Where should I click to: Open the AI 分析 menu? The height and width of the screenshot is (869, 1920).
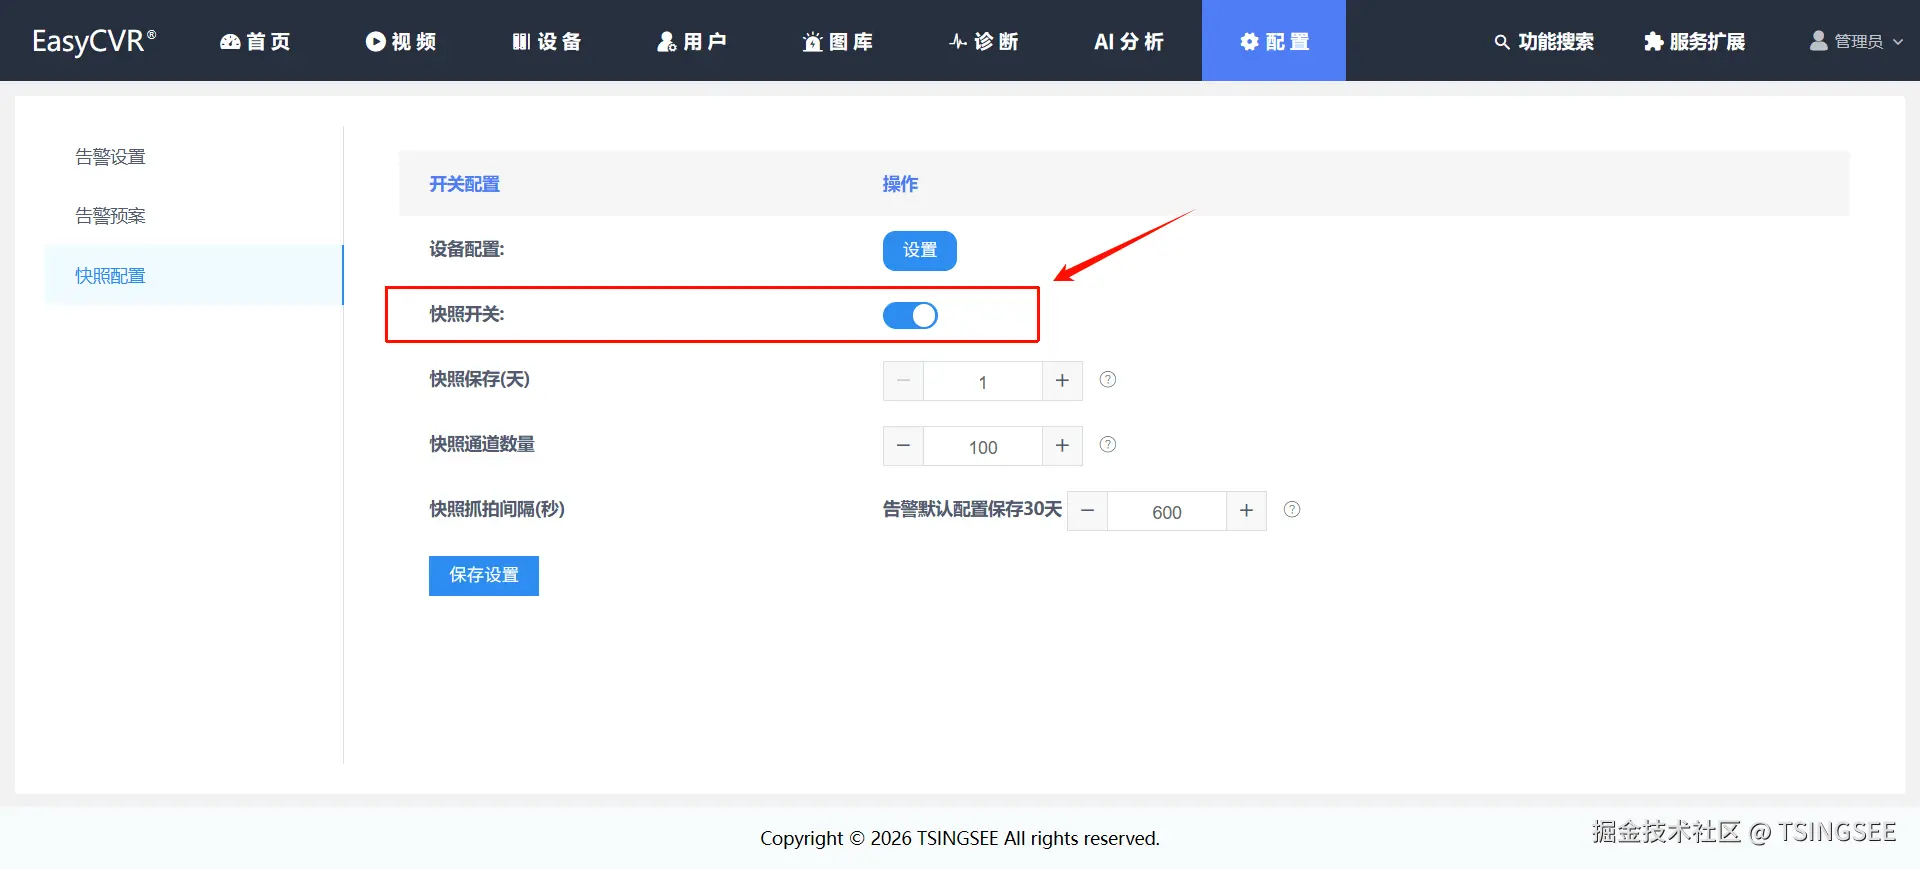click(1128, 41)
